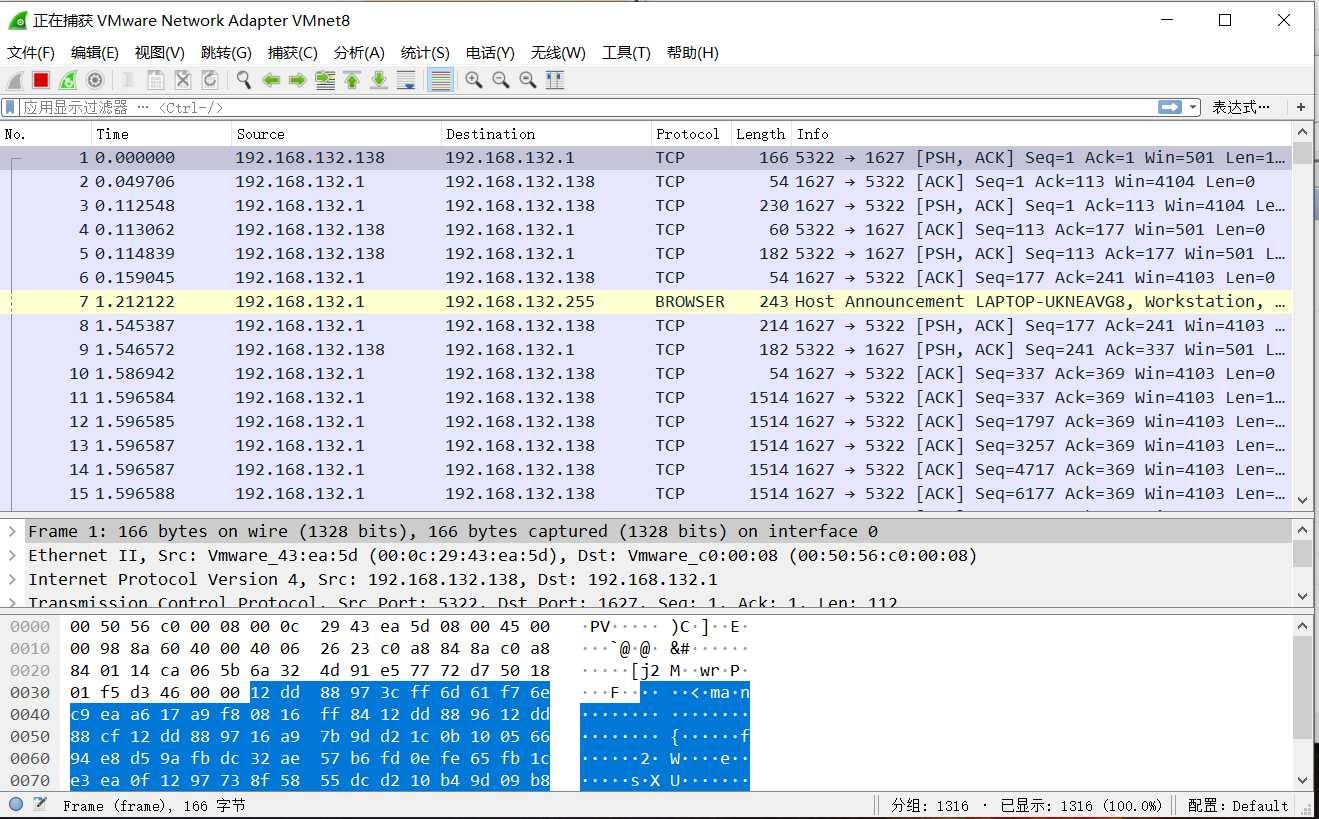The image size is (1319, 819).
Task: Open the 工具(T) menu
Action: 626,53
